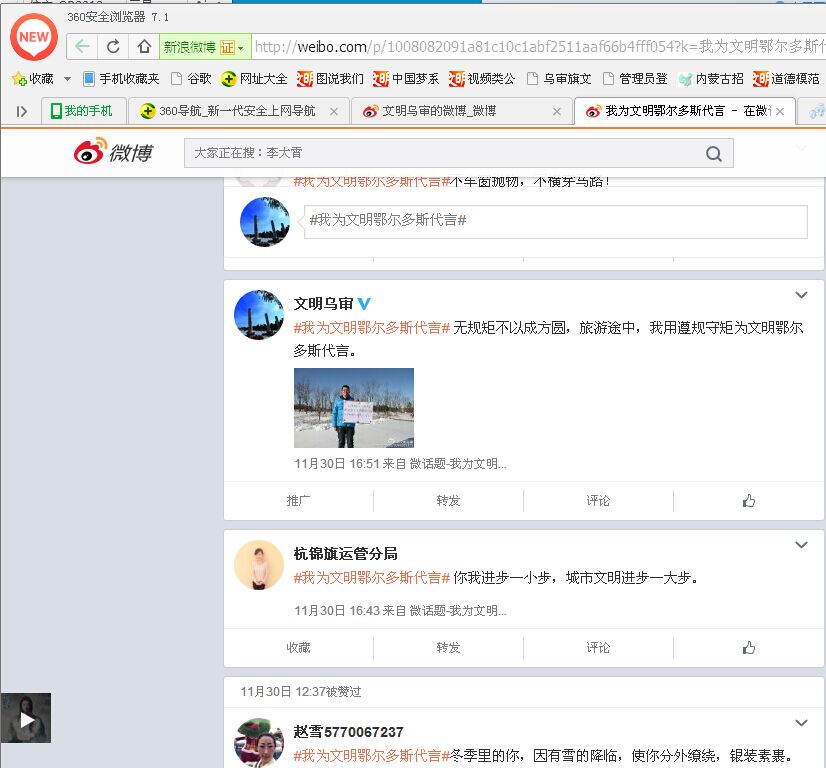The image size is (826, 768).
Task: Click the magnifier search icon
Action: pos(714,154)
